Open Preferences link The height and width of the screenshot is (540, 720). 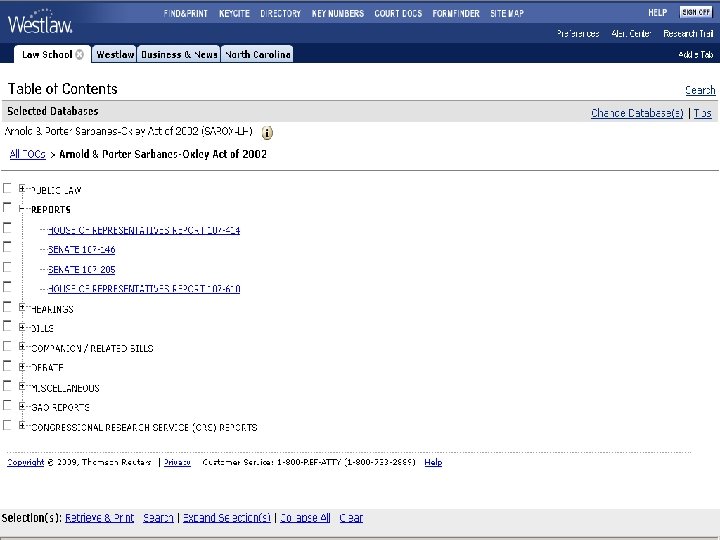(x=578, y=34)
